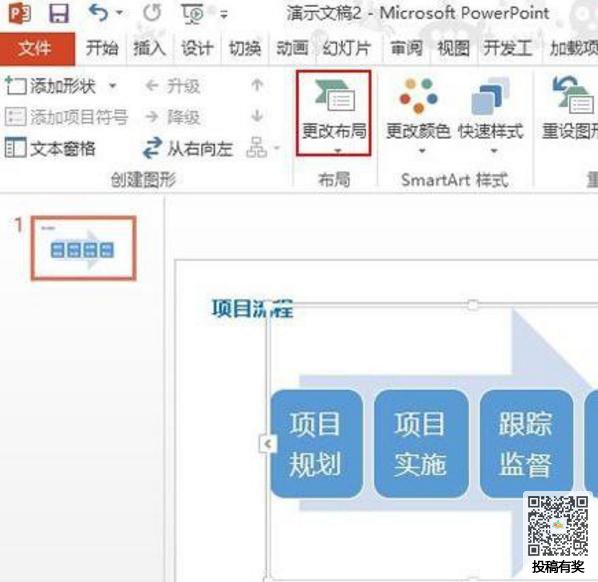Click 添加形状 button
The image size is (598, 582).
[x=50, y=86]
